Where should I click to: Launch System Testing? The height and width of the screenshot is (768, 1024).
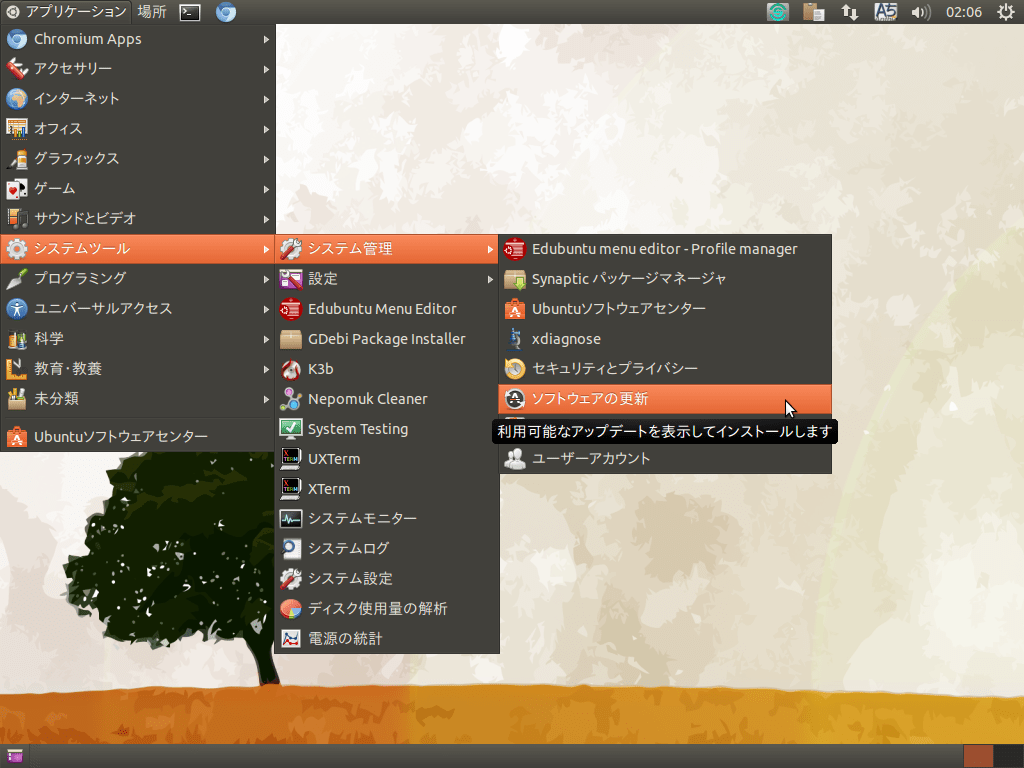(x=387, y=429)
